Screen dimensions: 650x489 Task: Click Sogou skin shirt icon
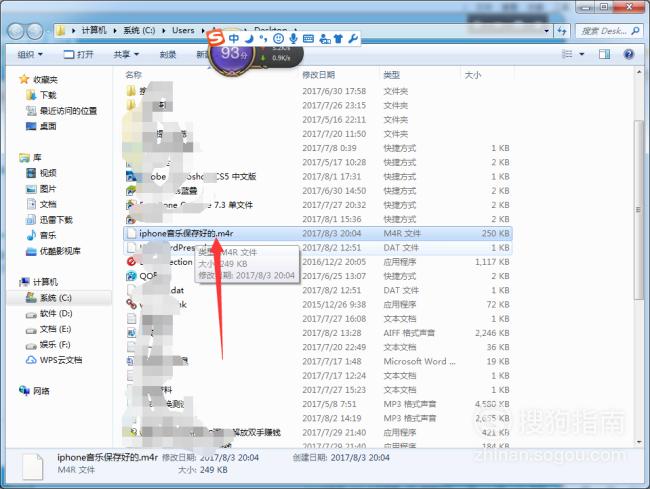(x=338, y=39)
